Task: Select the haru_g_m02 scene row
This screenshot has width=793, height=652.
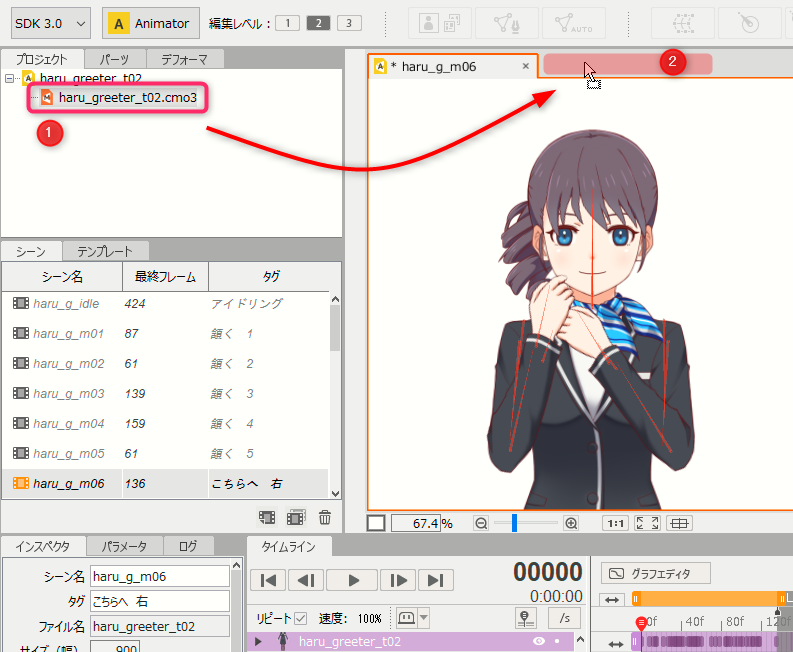Action: pyautogui.click(x=165, y=363)
